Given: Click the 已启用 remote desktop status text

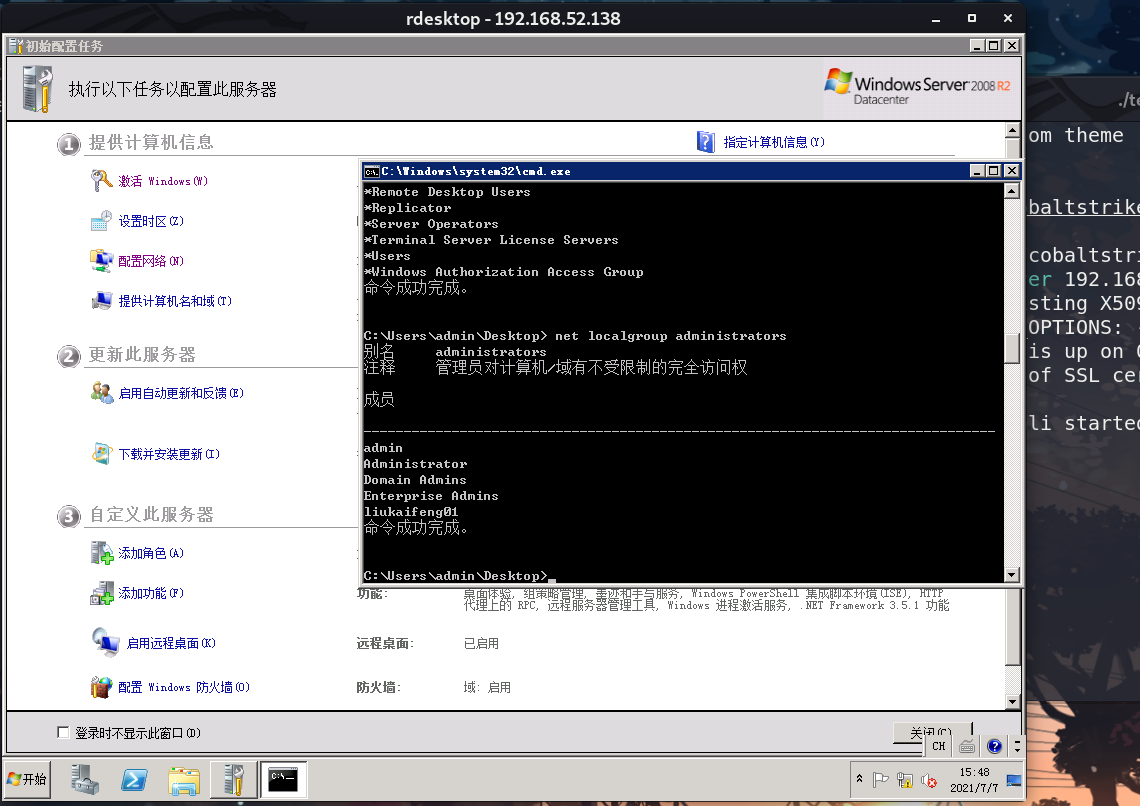Looking at the screenshot, I should click(x=481, y=643).
